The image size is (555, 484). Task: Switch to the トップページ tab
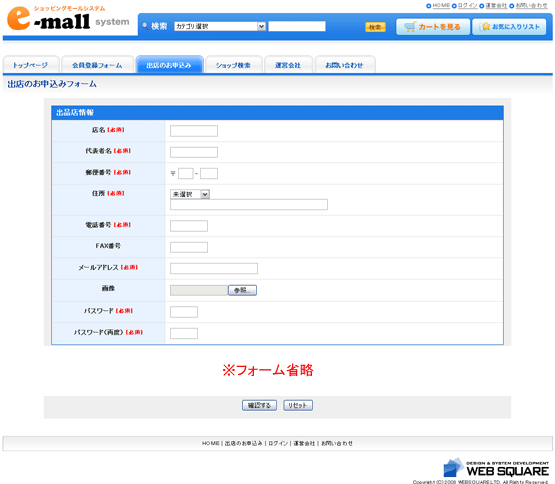pos(31,65)
